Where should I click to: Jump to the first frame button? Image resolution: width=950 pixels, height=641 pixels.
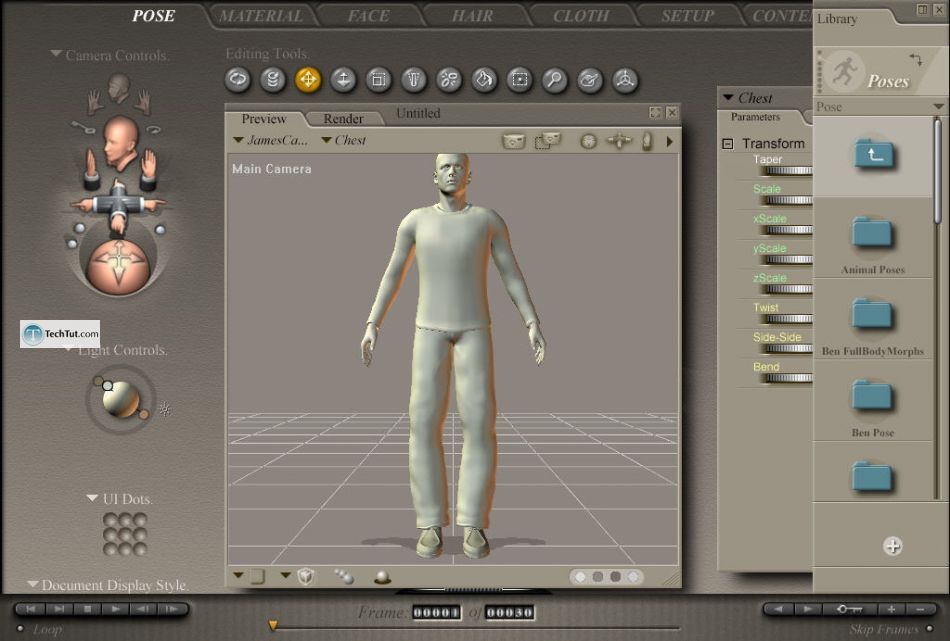pyautogui.click(x=31, y=609)
